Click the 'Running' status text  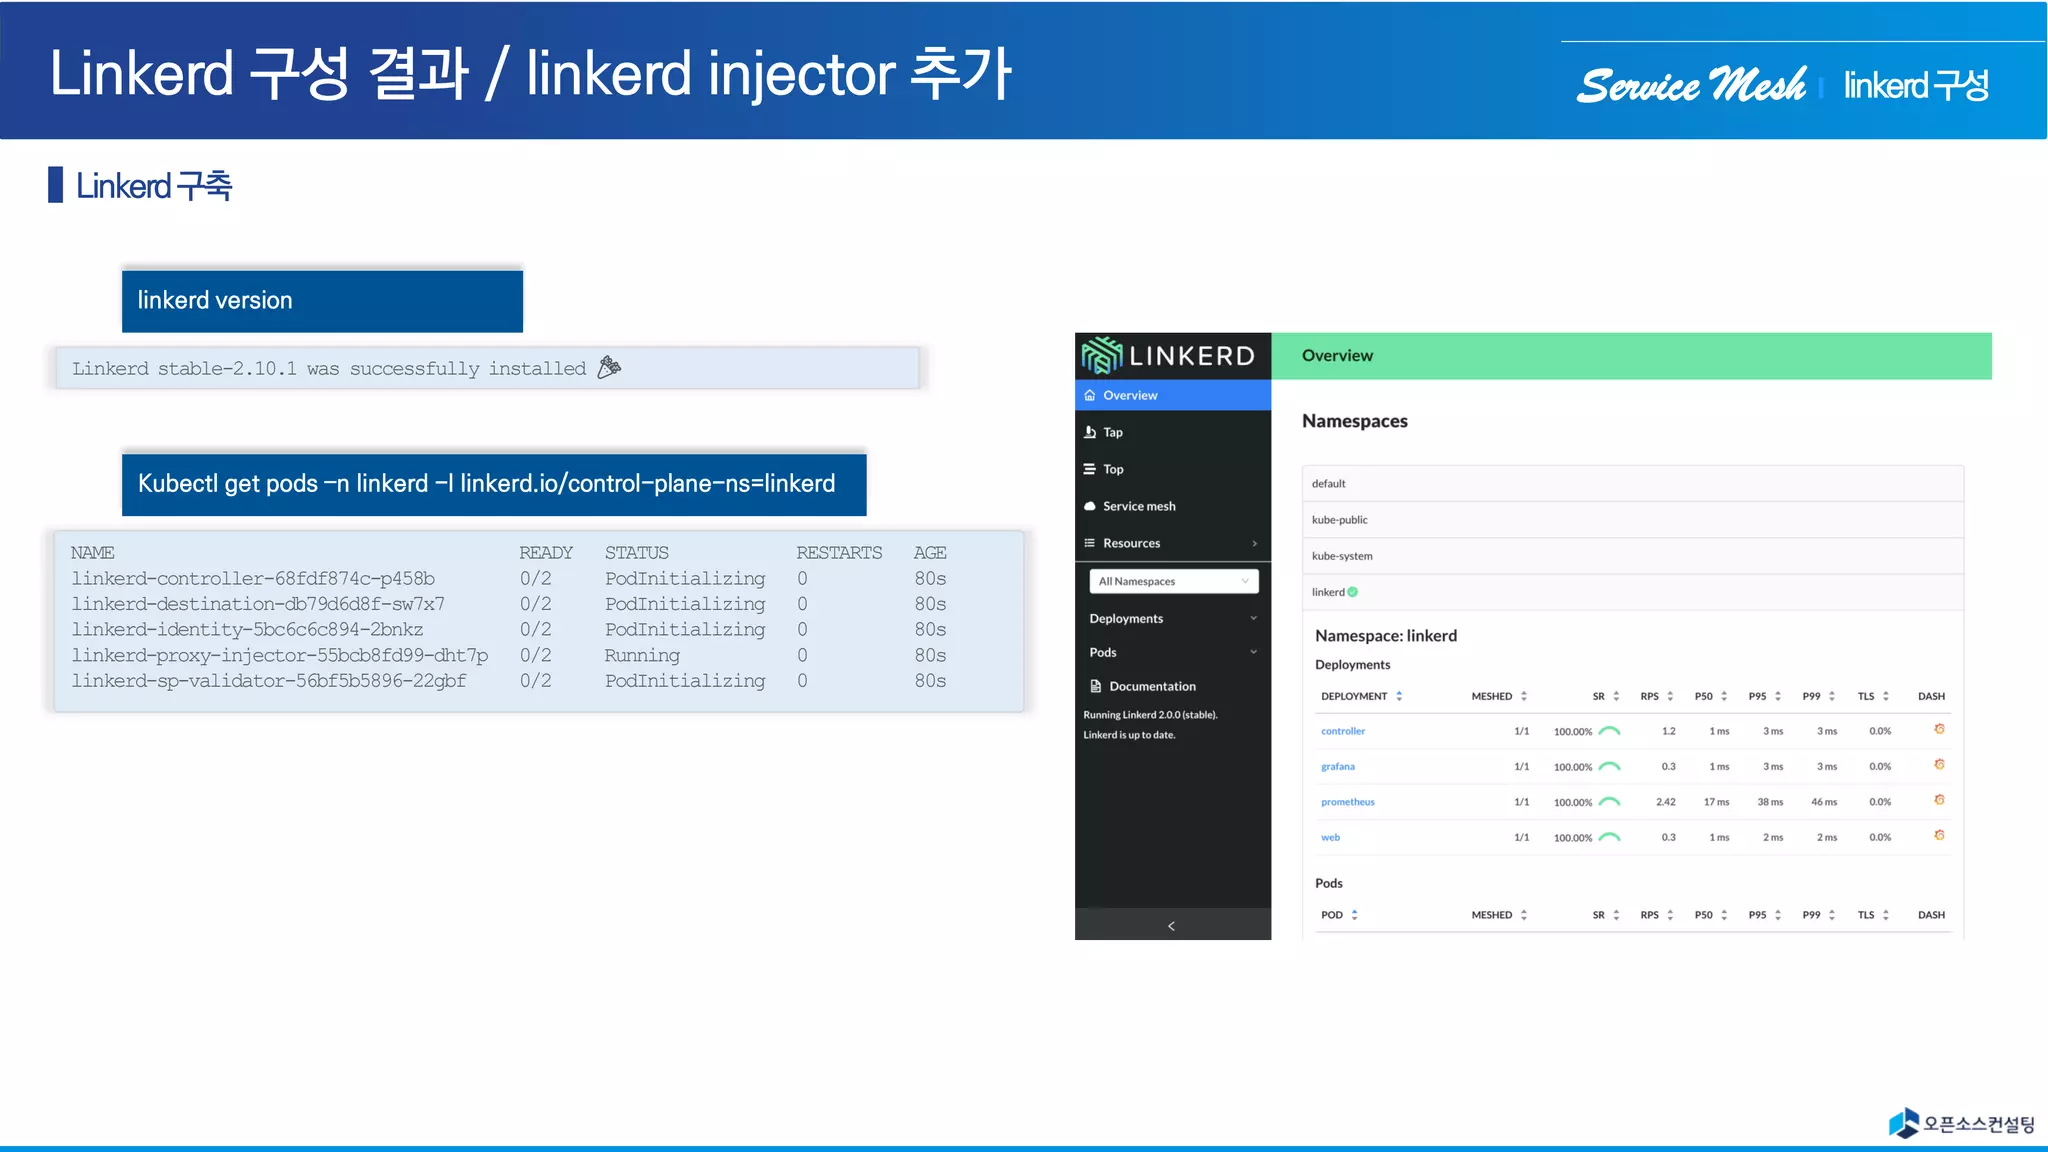click(642, 655)
